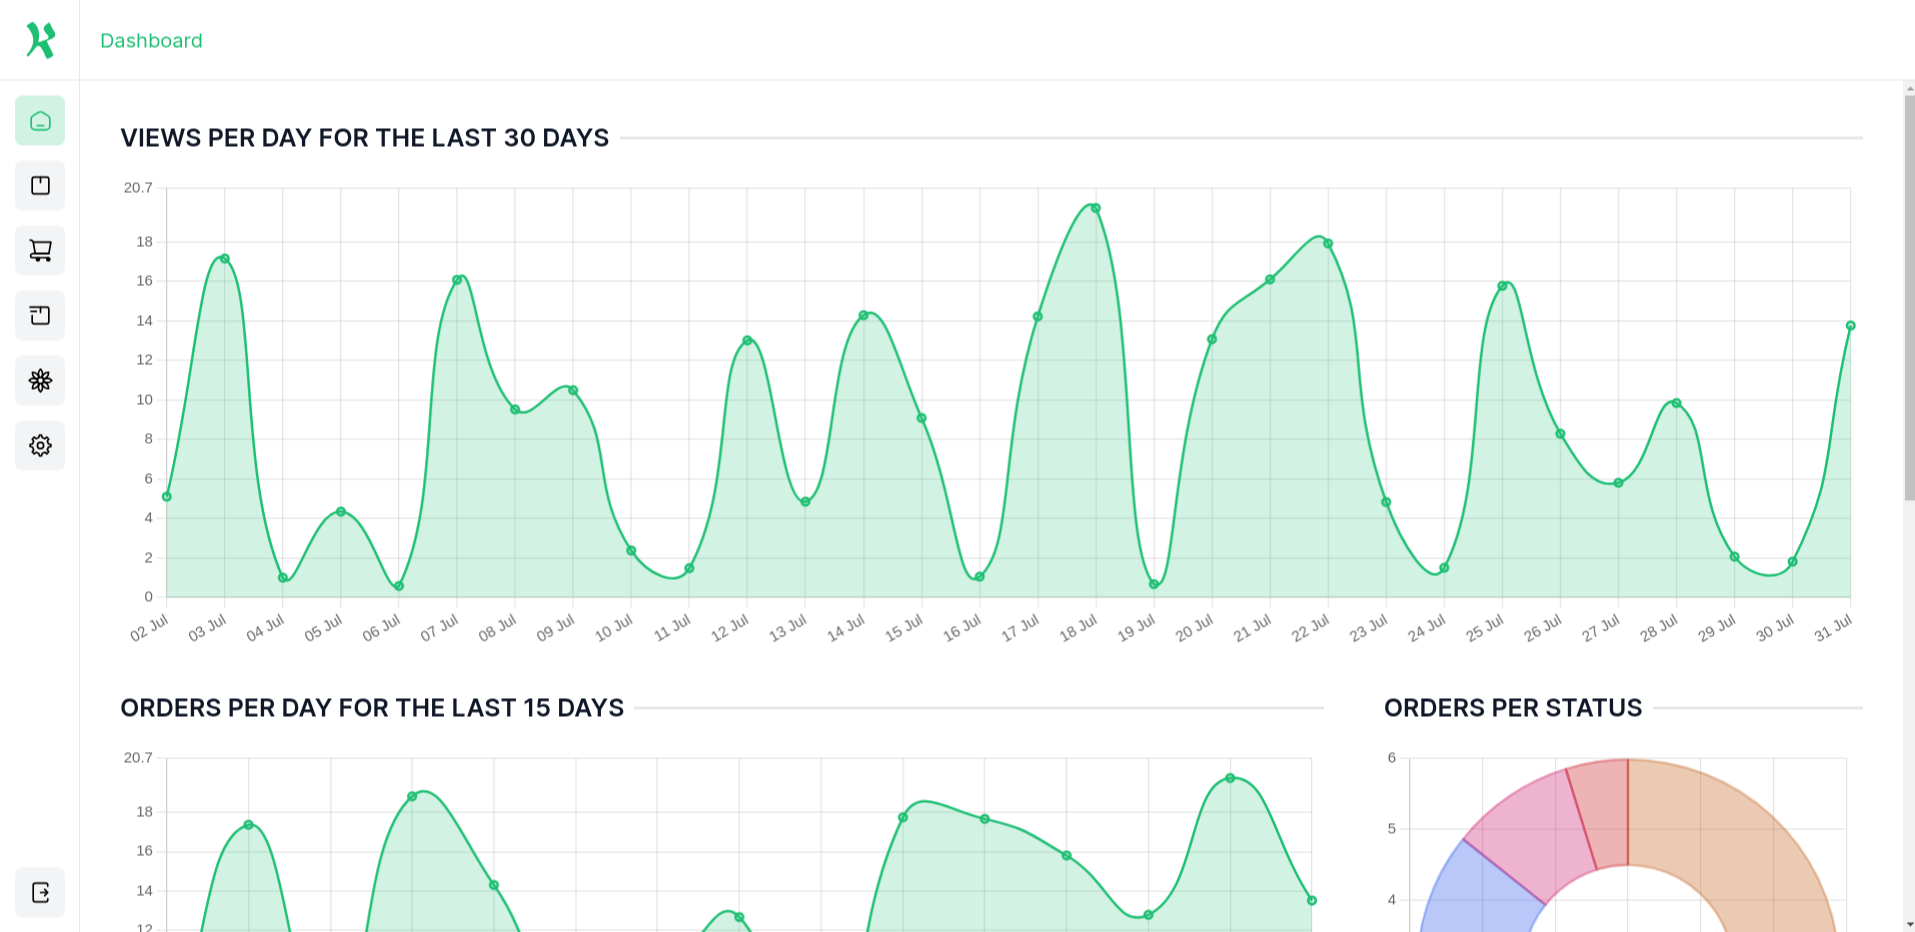
Task: Click the '18 Jul' axis label
Action: click(x=1078, y=628)
